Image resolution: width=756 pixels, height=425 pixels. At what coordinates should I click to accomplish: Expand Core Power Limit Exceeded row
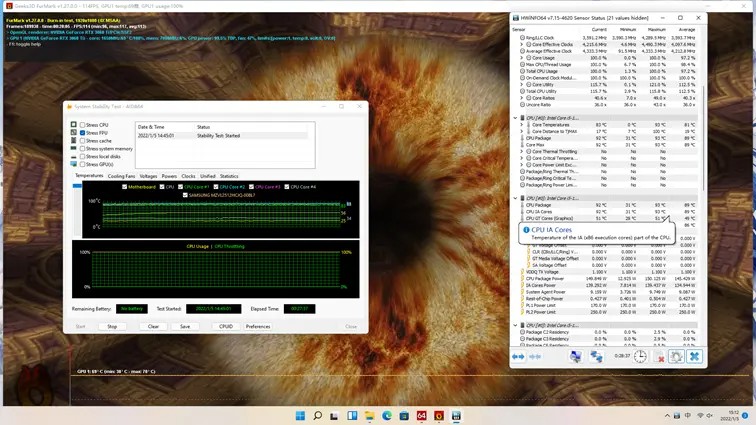pyautogui.click(x=521, y=165)
